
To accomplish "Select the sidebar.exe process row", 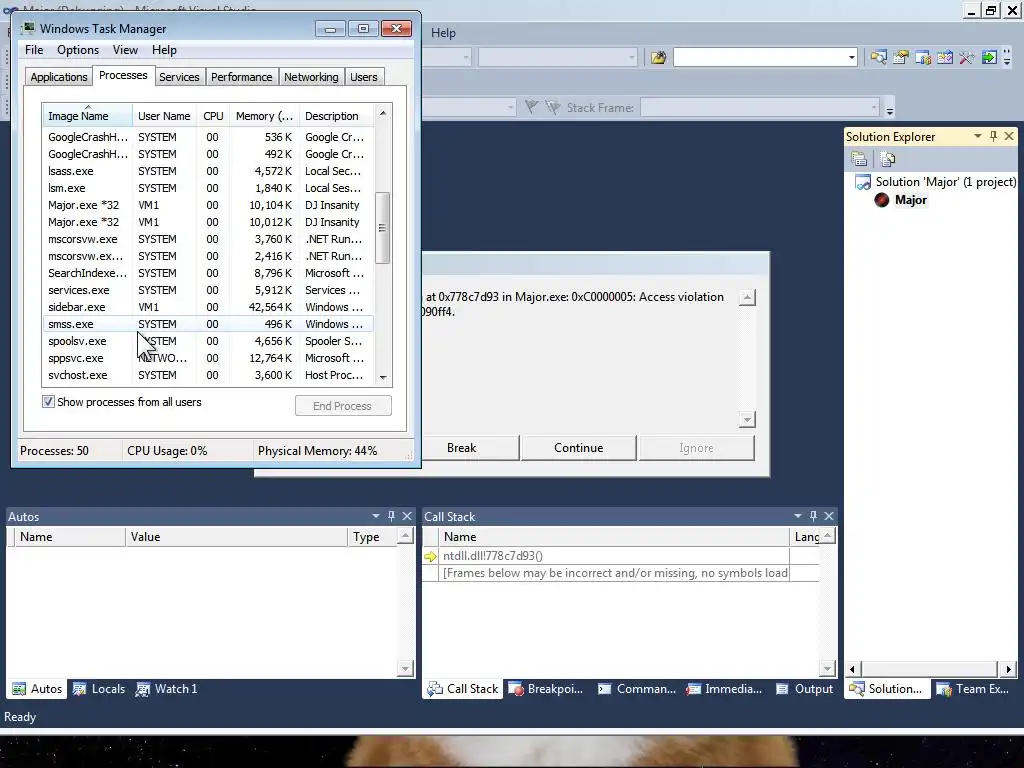I will (208, 307).
